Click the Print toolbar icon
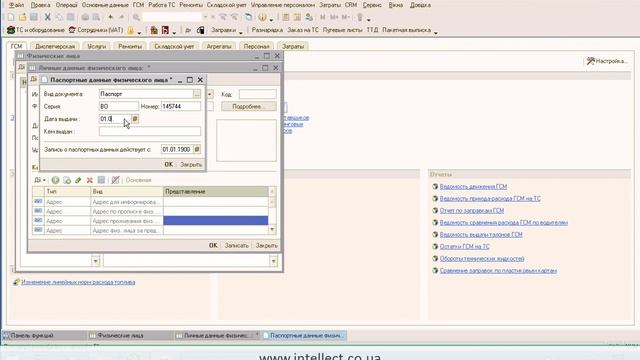 [85, 17]
